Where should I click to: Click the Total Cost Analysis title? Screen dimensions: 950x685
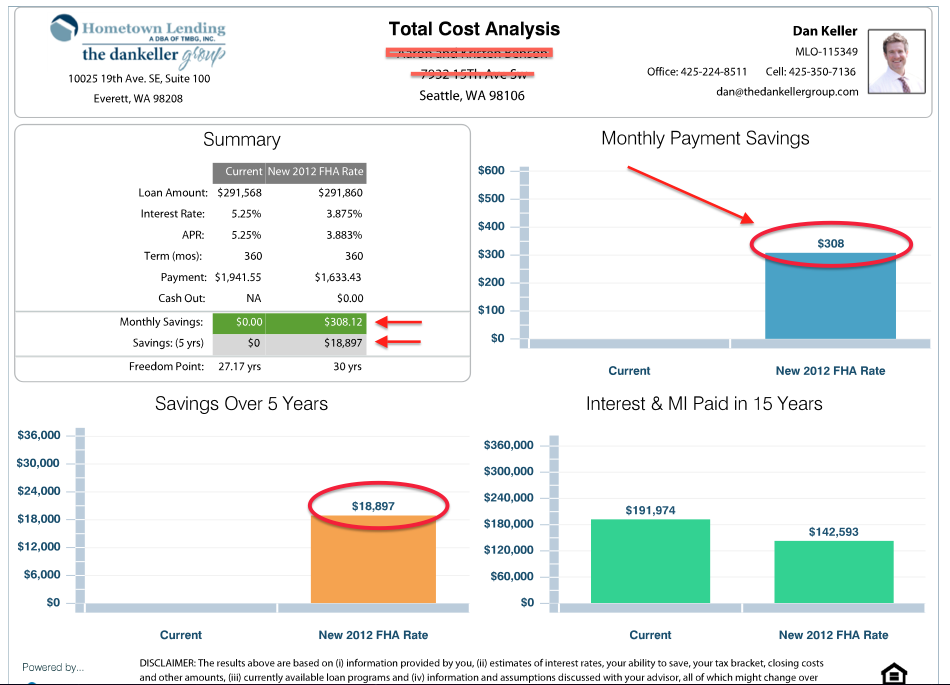[474, 29]
